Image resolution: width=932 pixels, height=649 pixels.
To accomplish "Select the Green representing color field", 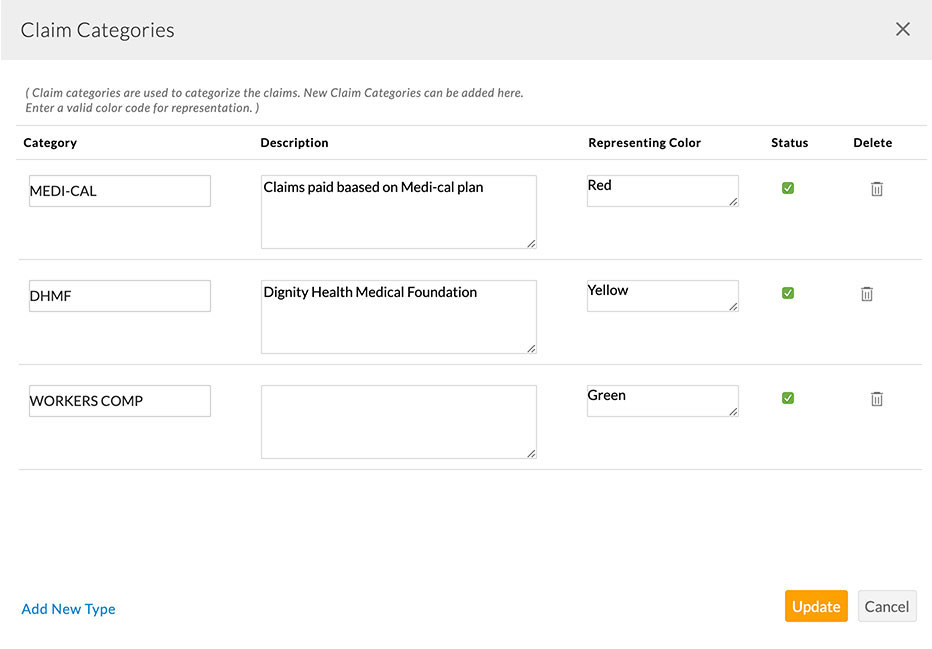I will (662, 400).
